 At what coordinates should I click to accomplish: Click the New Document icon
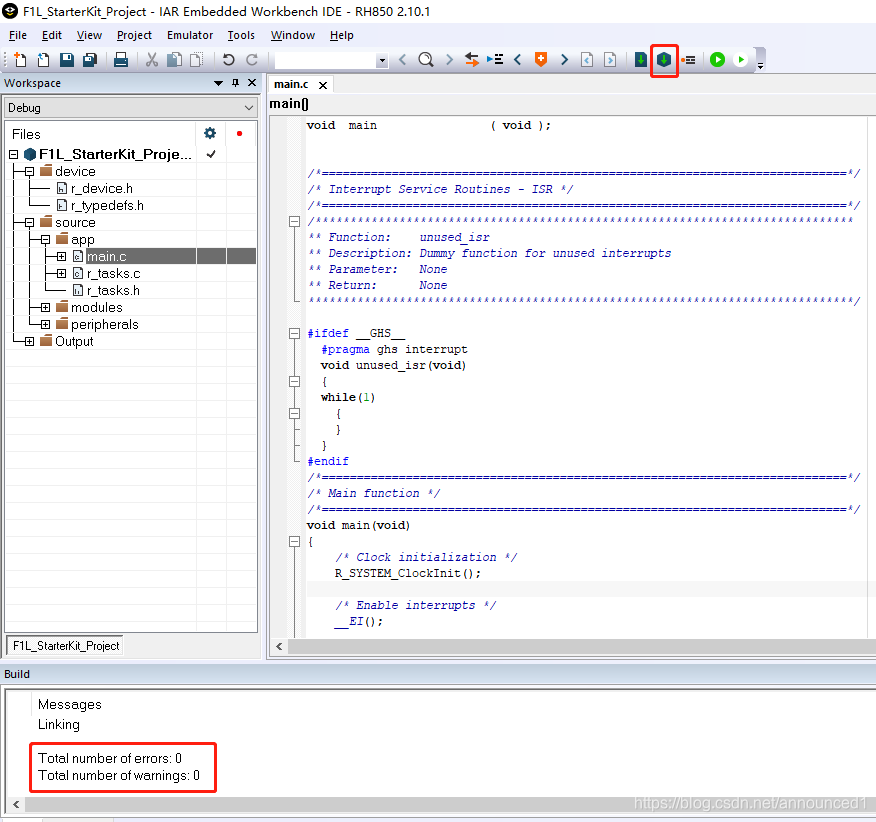[x=20, y=59]
